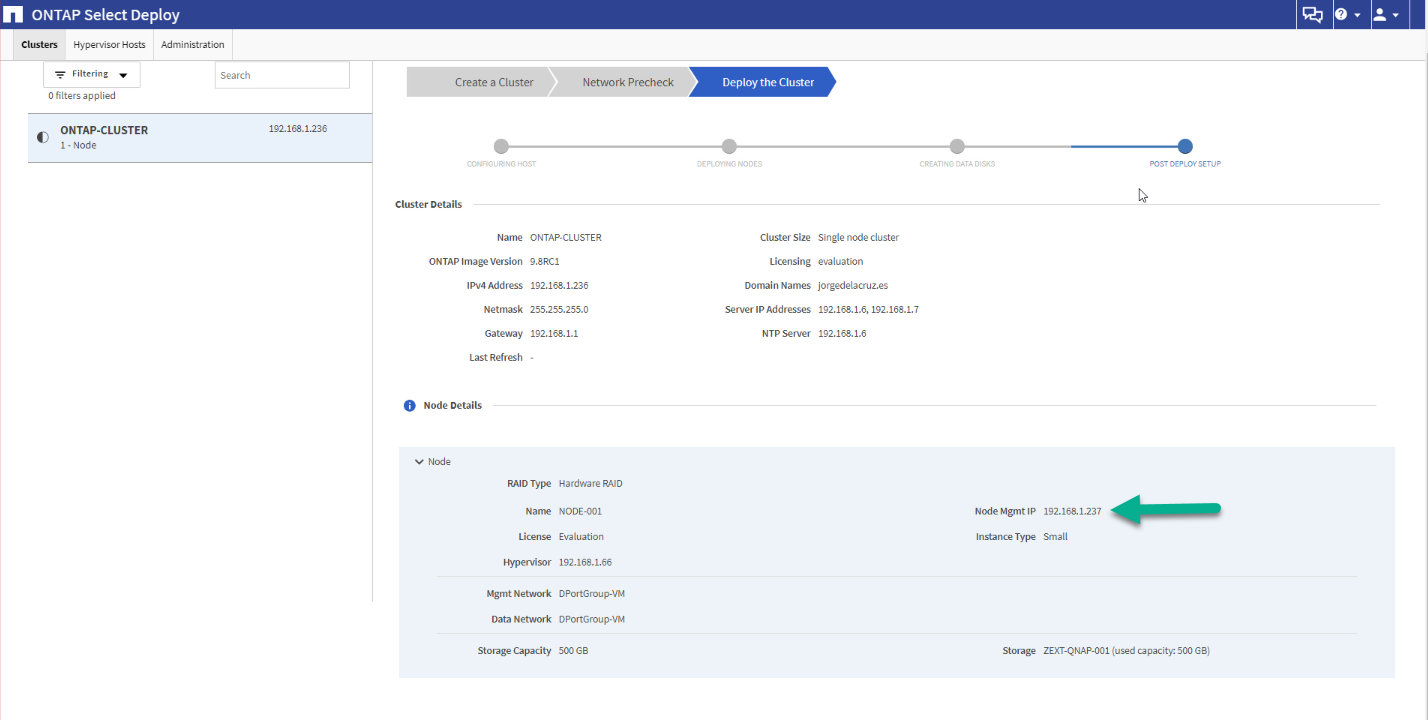This screenshot has height=720, width=1428.
Task: Click the Data Network DPortGroup-VM value
Action: tap(592, 620)
